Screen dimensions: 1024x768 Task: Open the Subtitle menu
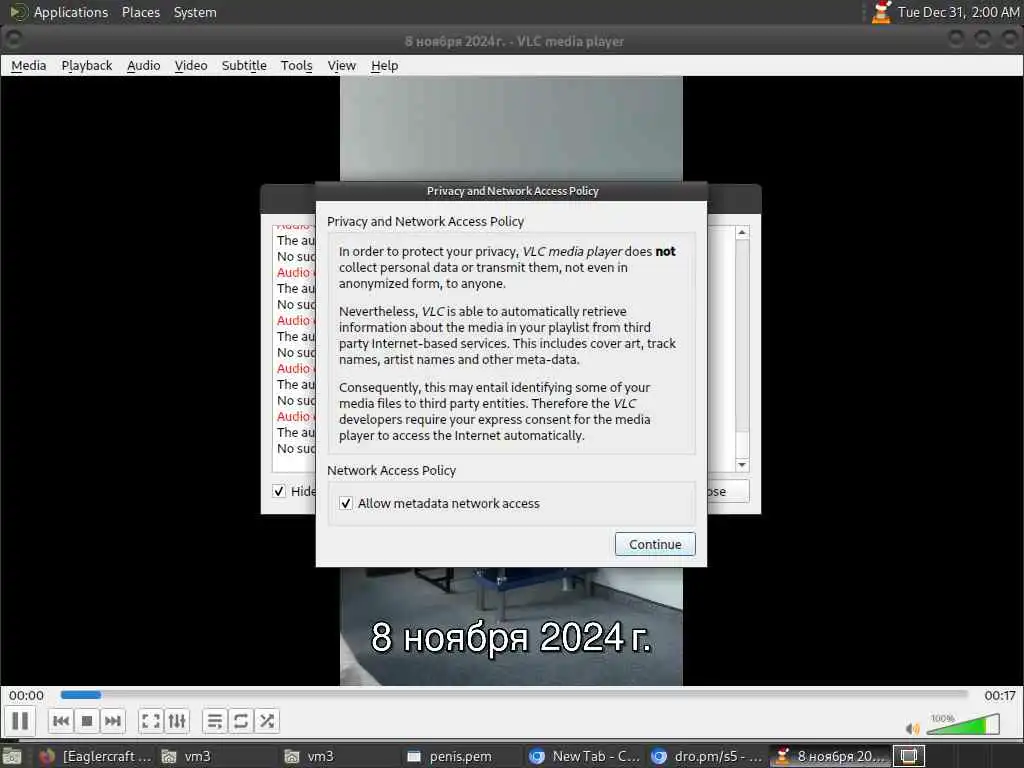click(244, 65)
